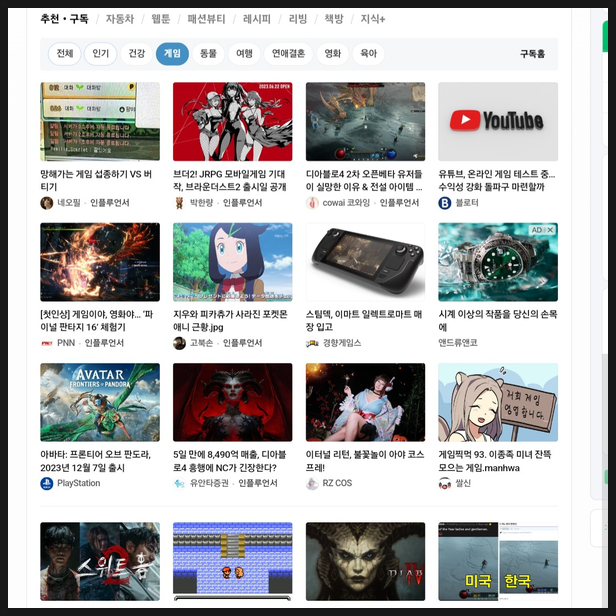
Task: Select the 여행 category chip
Action: point(244,54)
